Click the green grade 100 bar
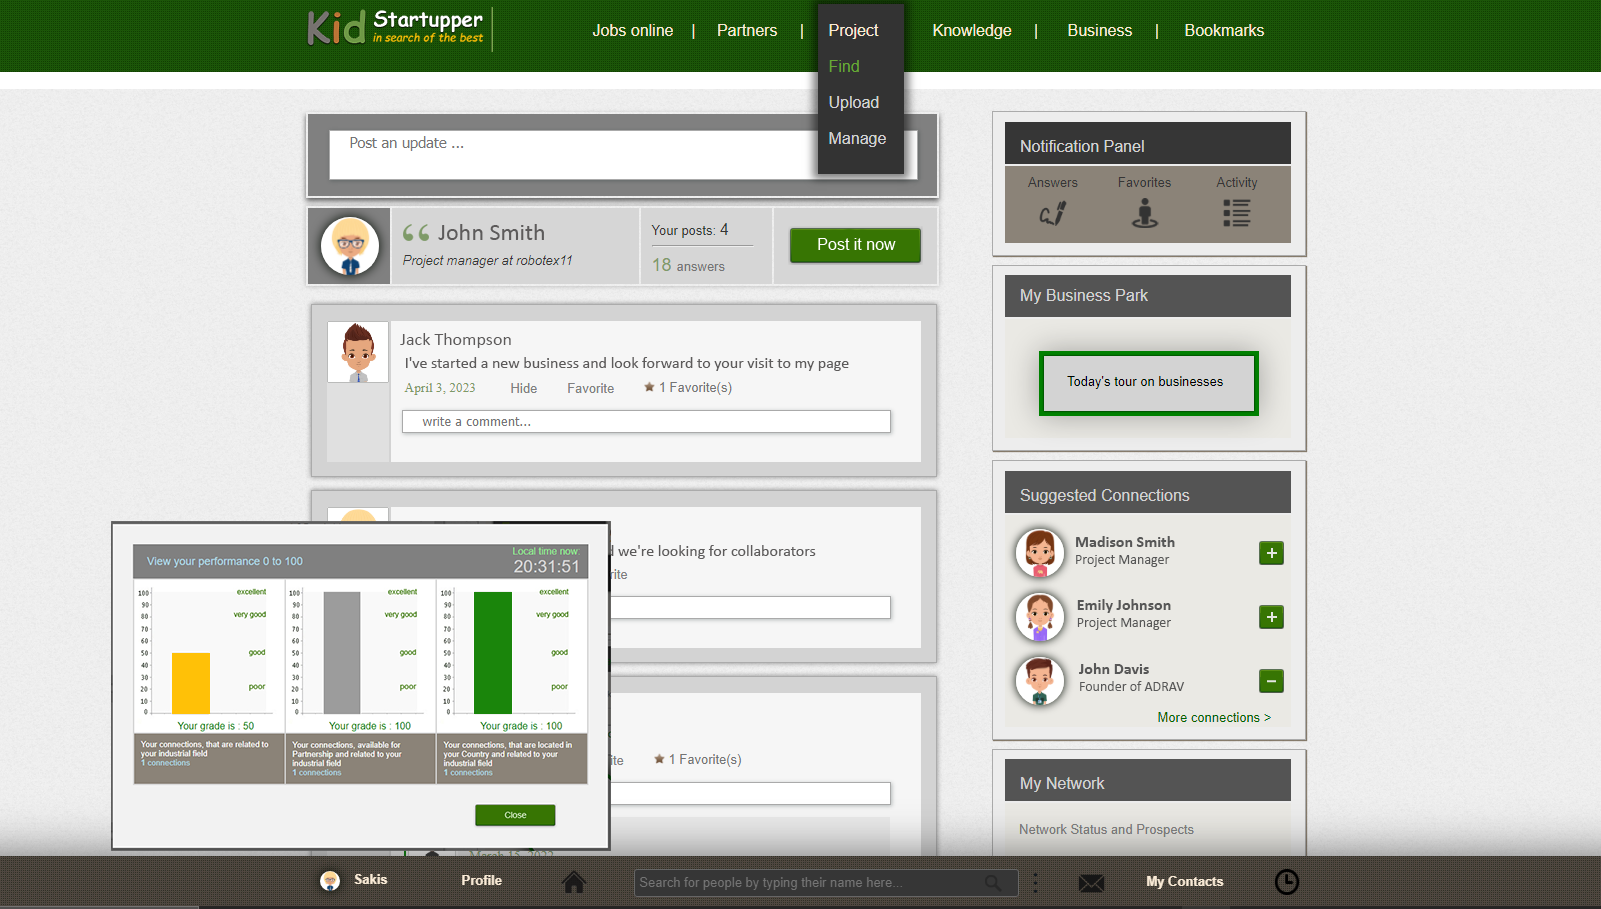Image resolution: width=1601 pixels, height=909 pixels. 493,653
